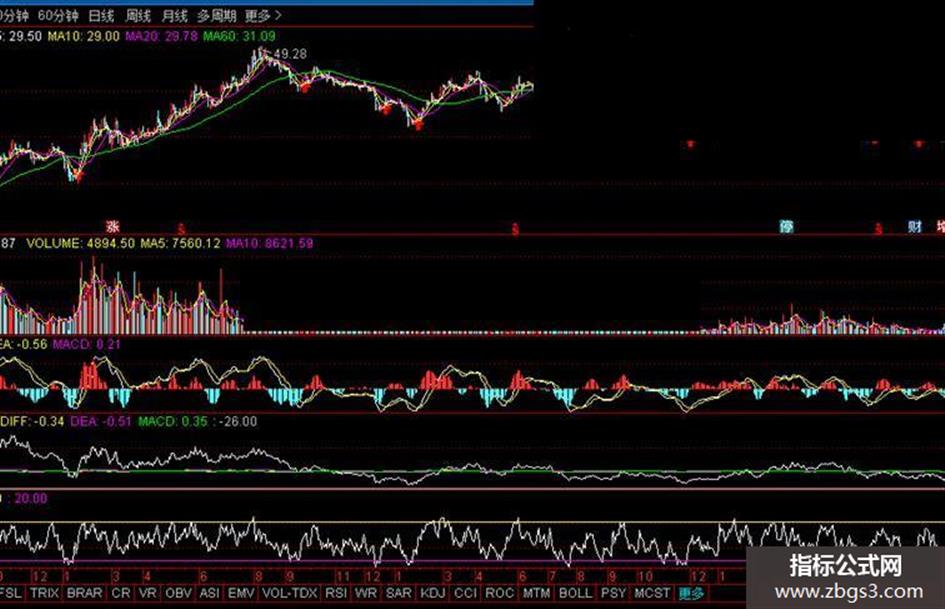Switch to the 日线 period tab
Screen dimensions: 945x609
101,16
